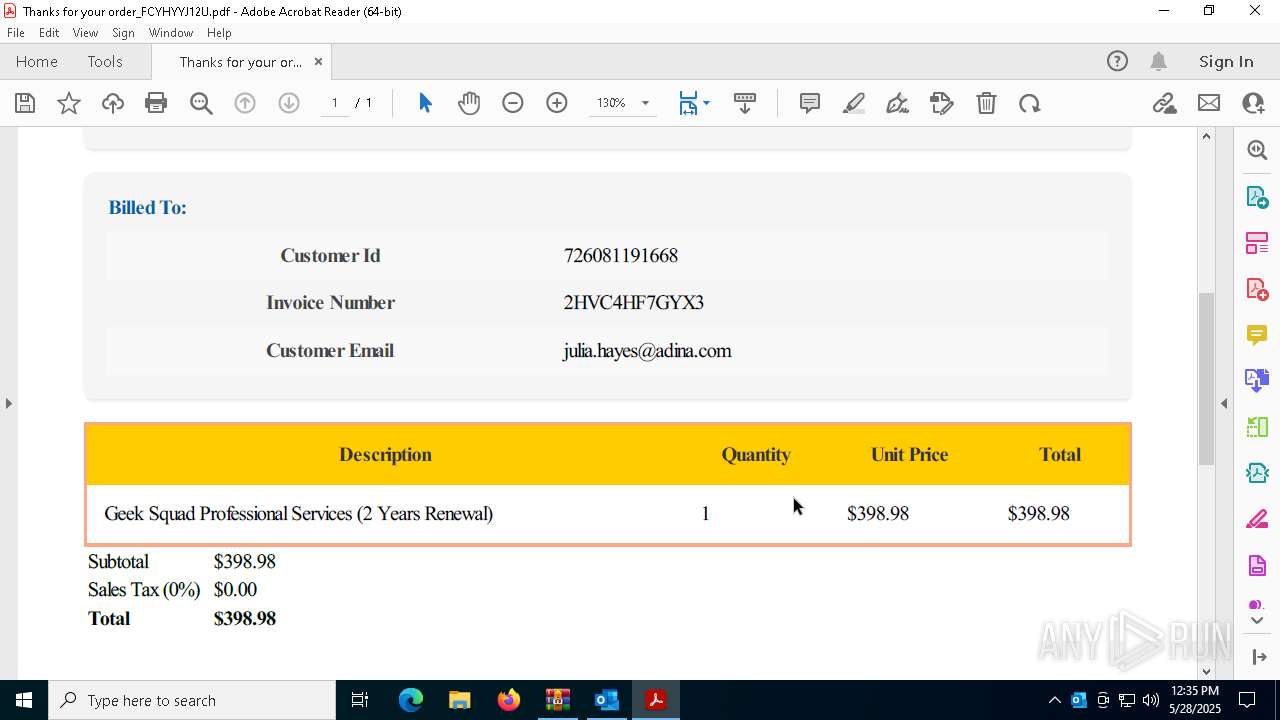Open the Help question mark icon

[x=1117, y=61]
